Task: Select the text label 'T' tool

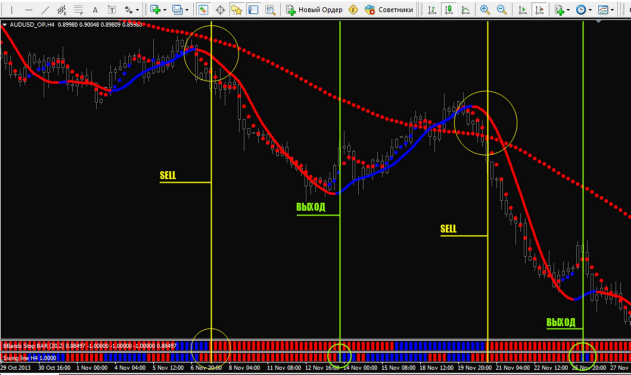Action: pyautogui.click(x=112, y=10)
